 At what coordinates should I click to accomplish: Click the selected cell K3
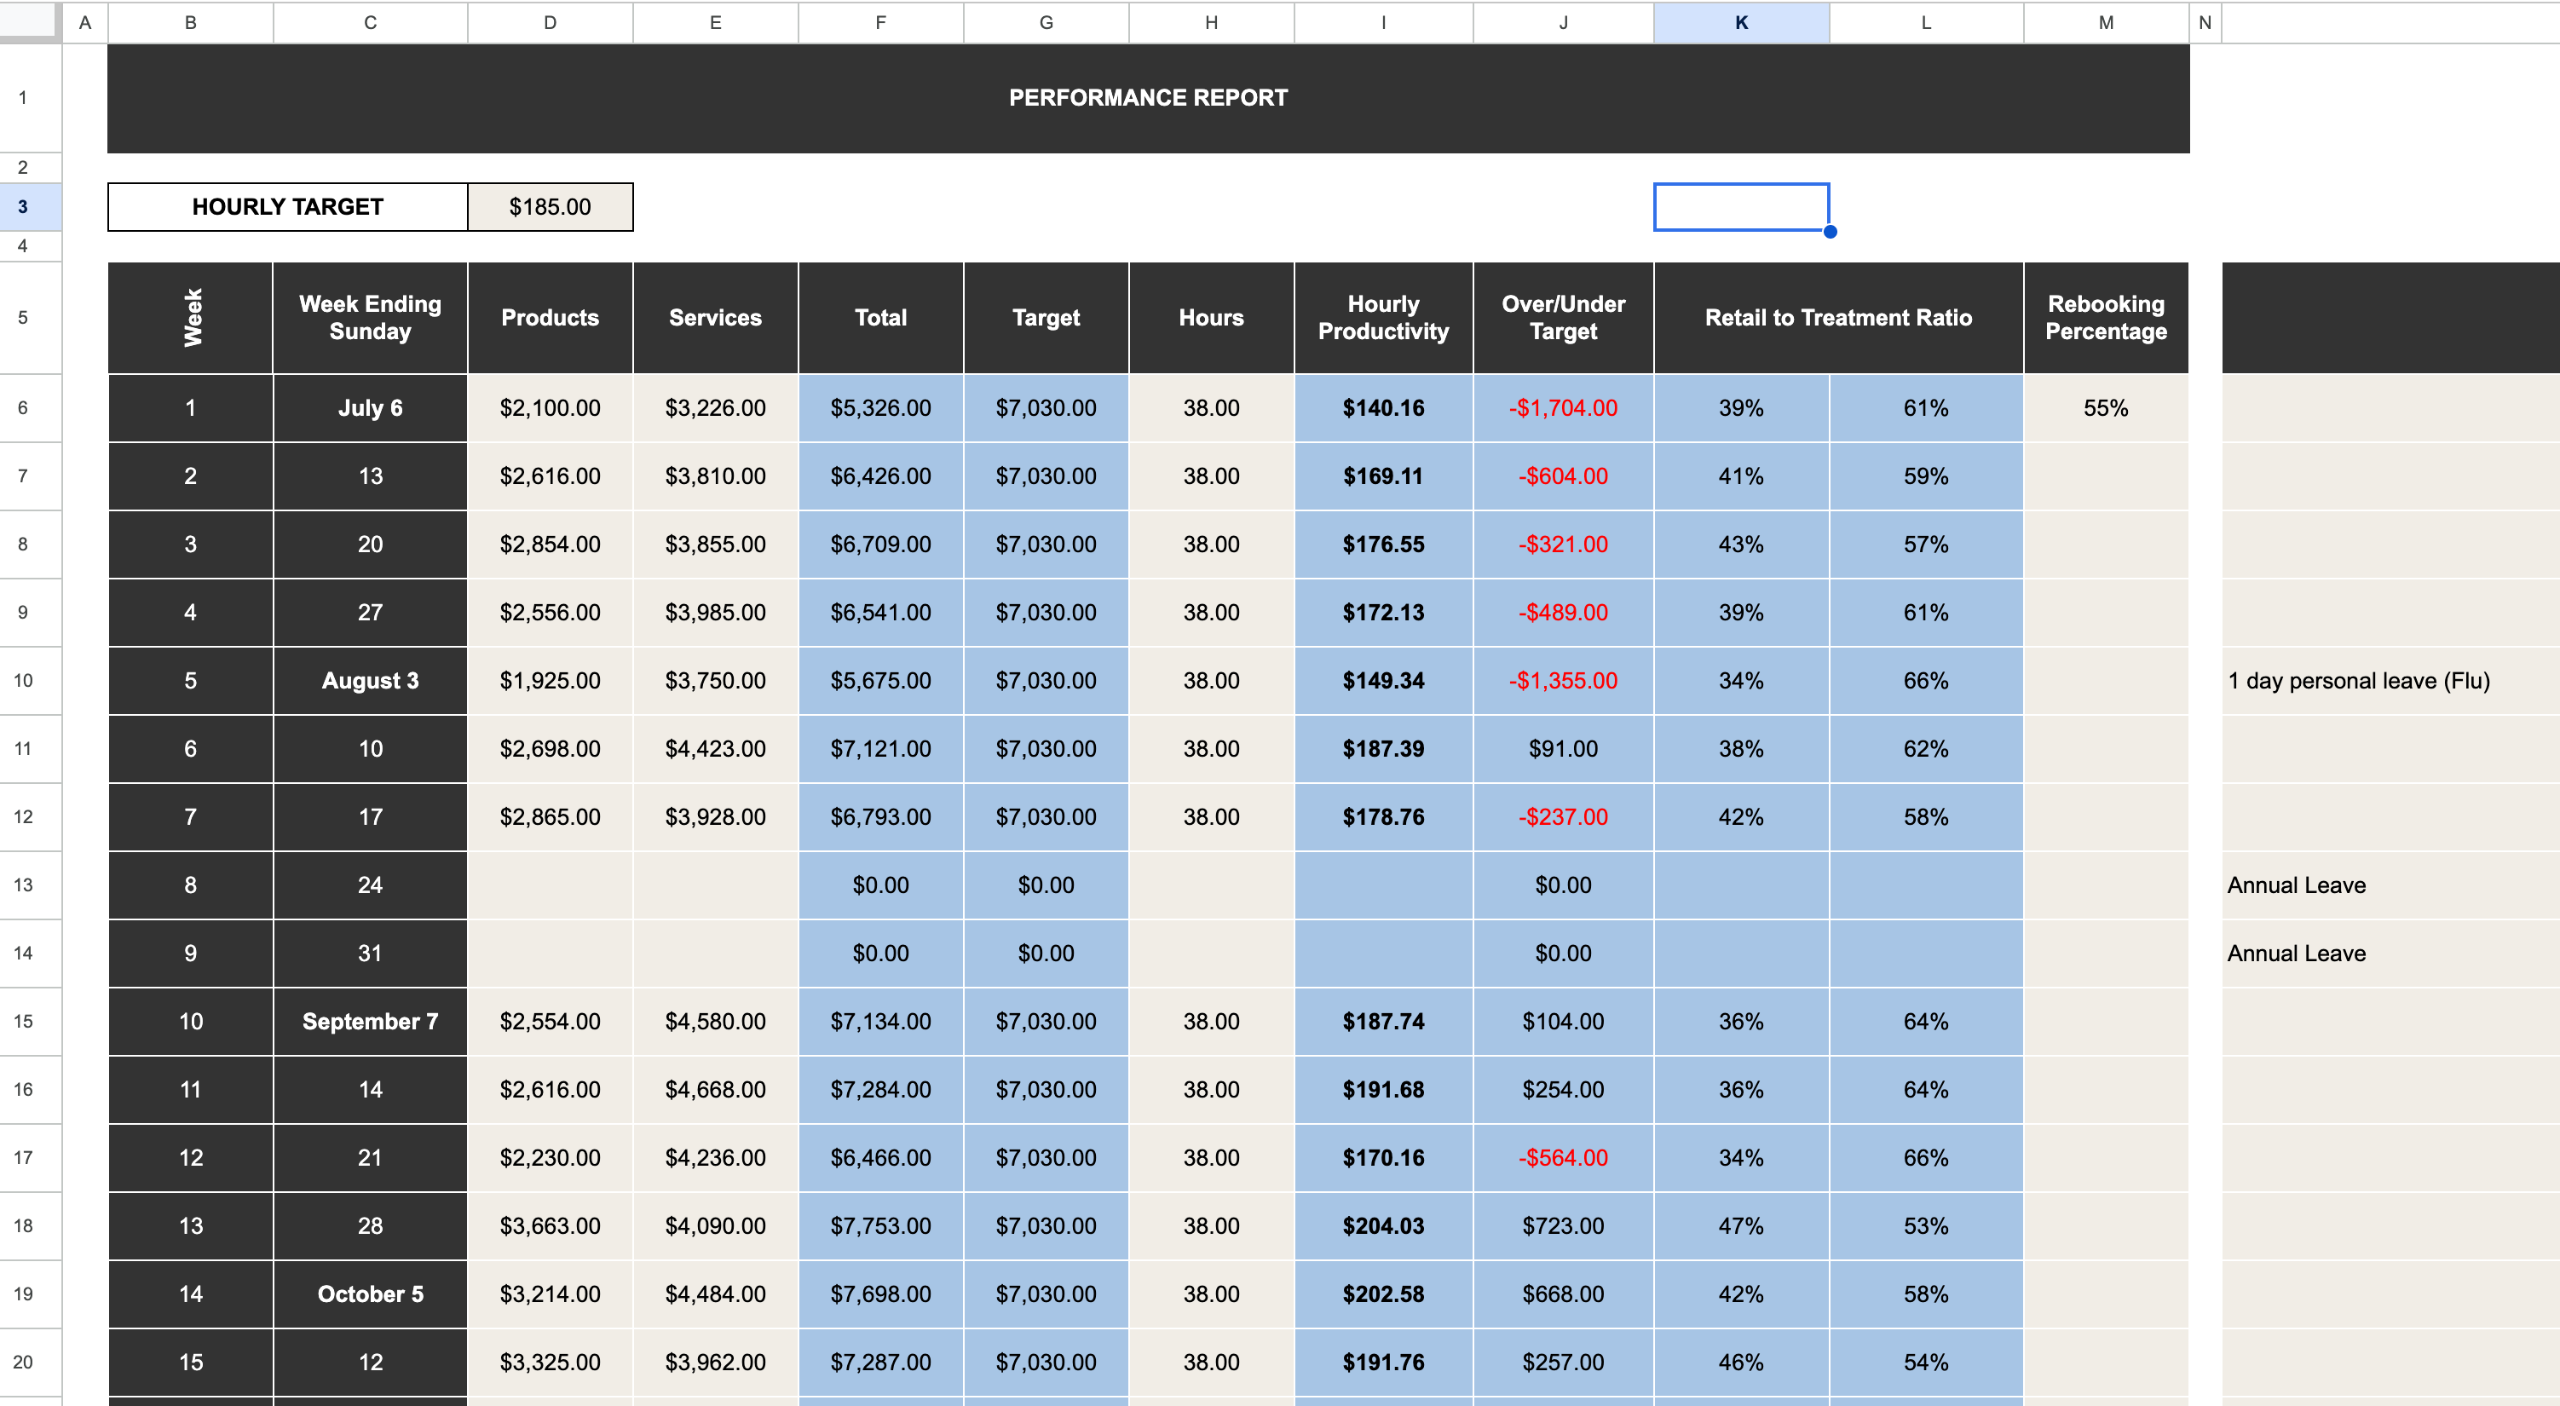(x=1741, y=207)
